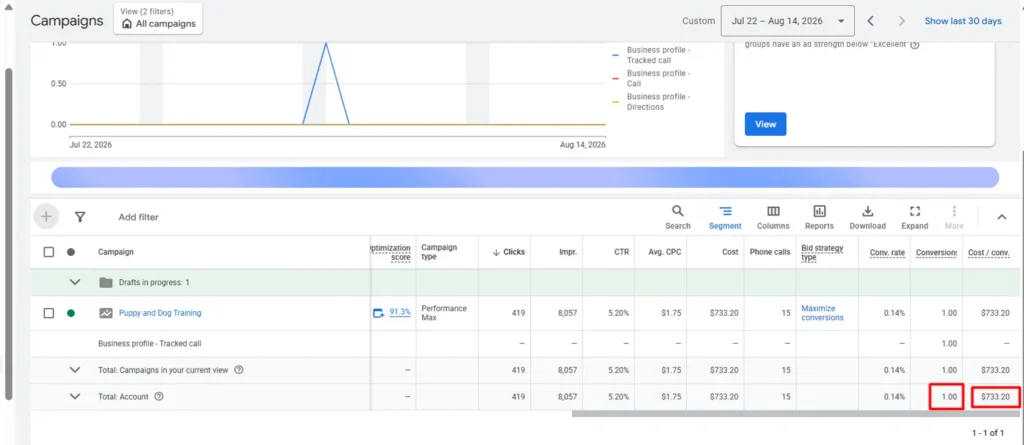Viewport: 1024px width, 445px height.
Task: Go to previous date range arrow
Action: (871, 21)
